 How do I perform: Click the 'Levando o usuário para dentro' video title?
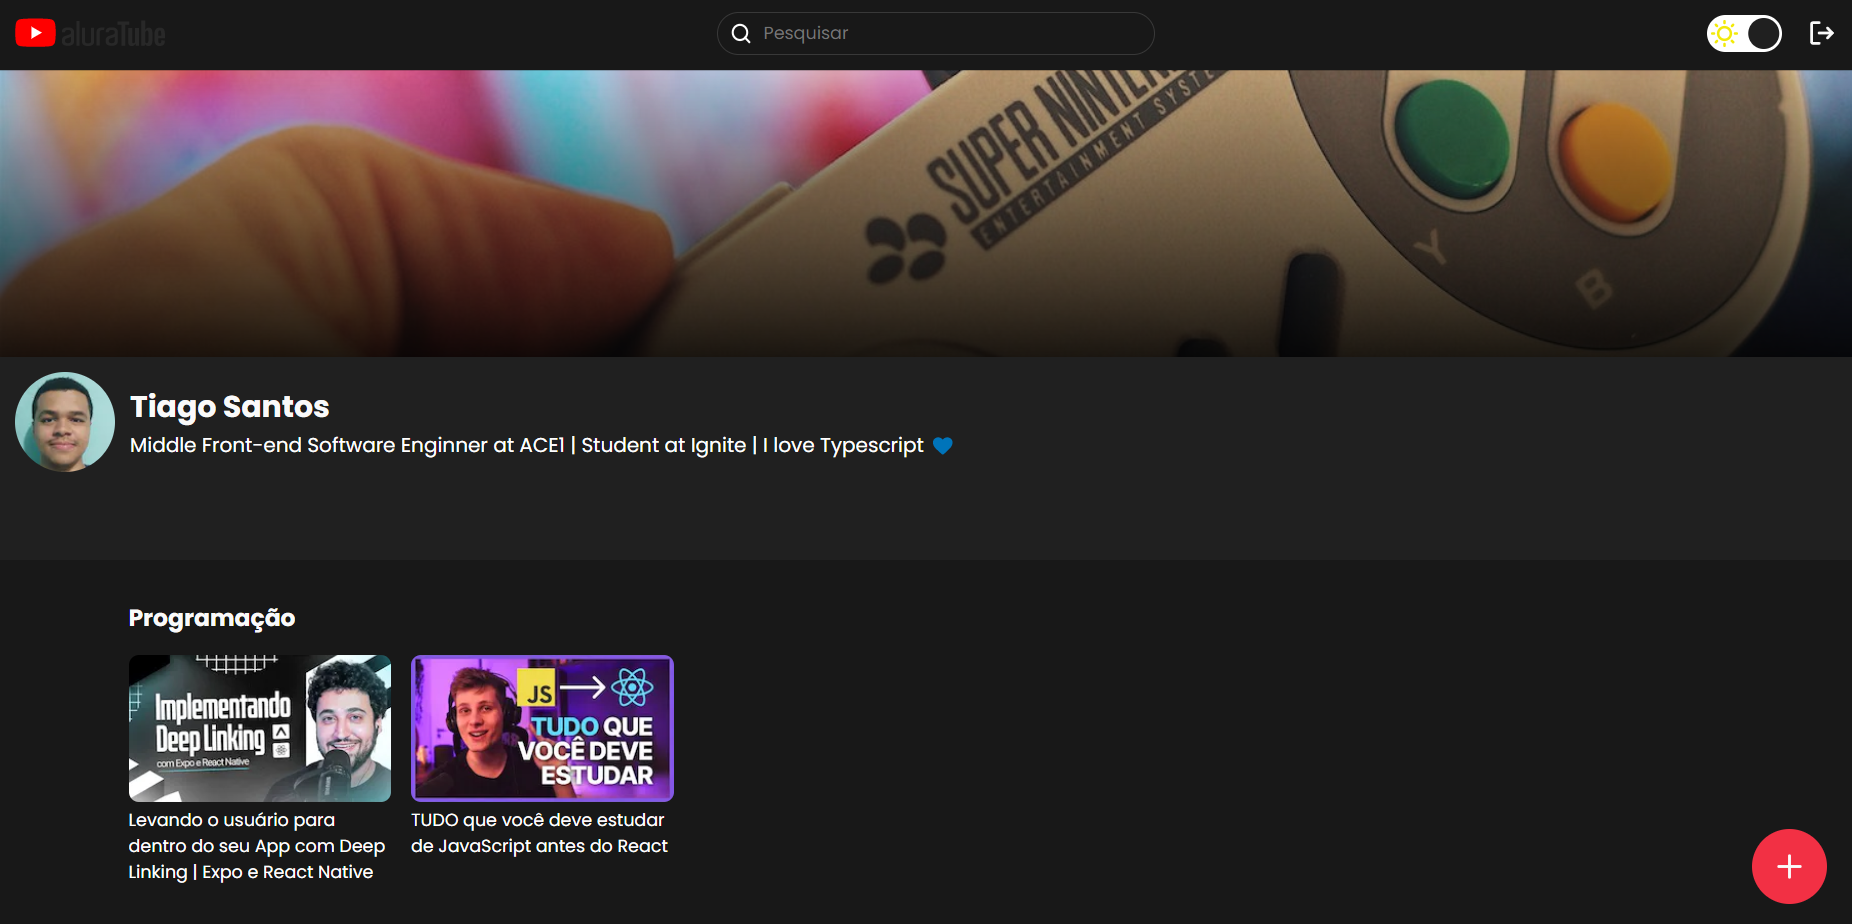[257, 846]
